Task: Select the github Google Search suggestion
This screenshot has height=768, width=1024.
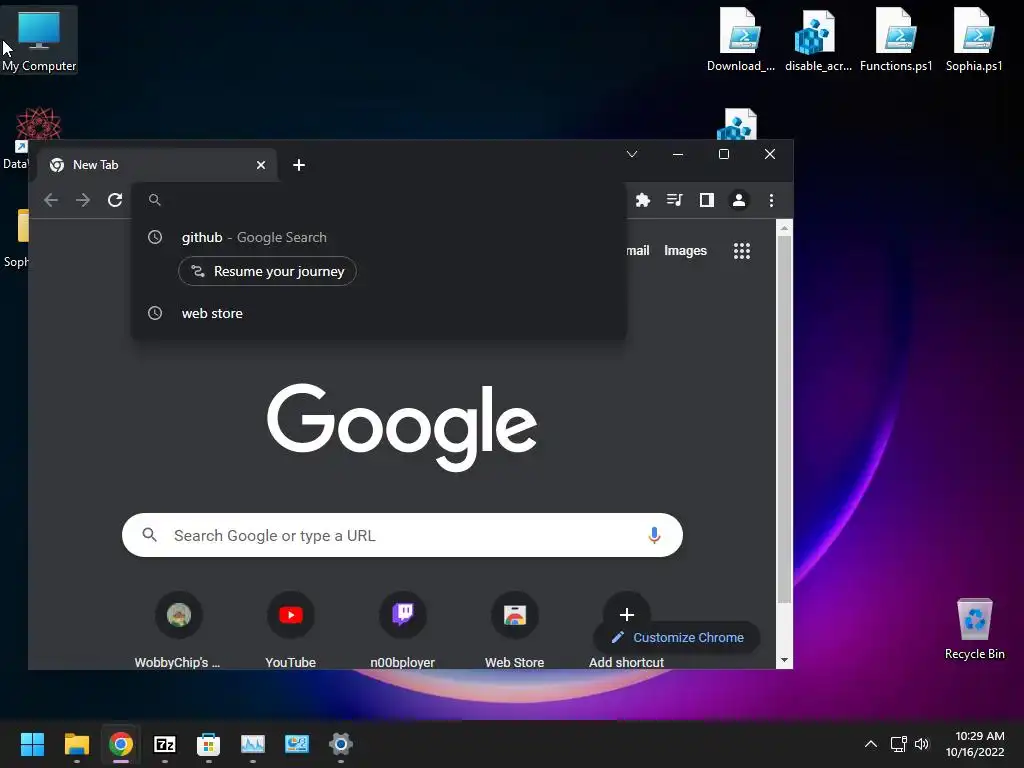Action: click(x=379, y=237)
